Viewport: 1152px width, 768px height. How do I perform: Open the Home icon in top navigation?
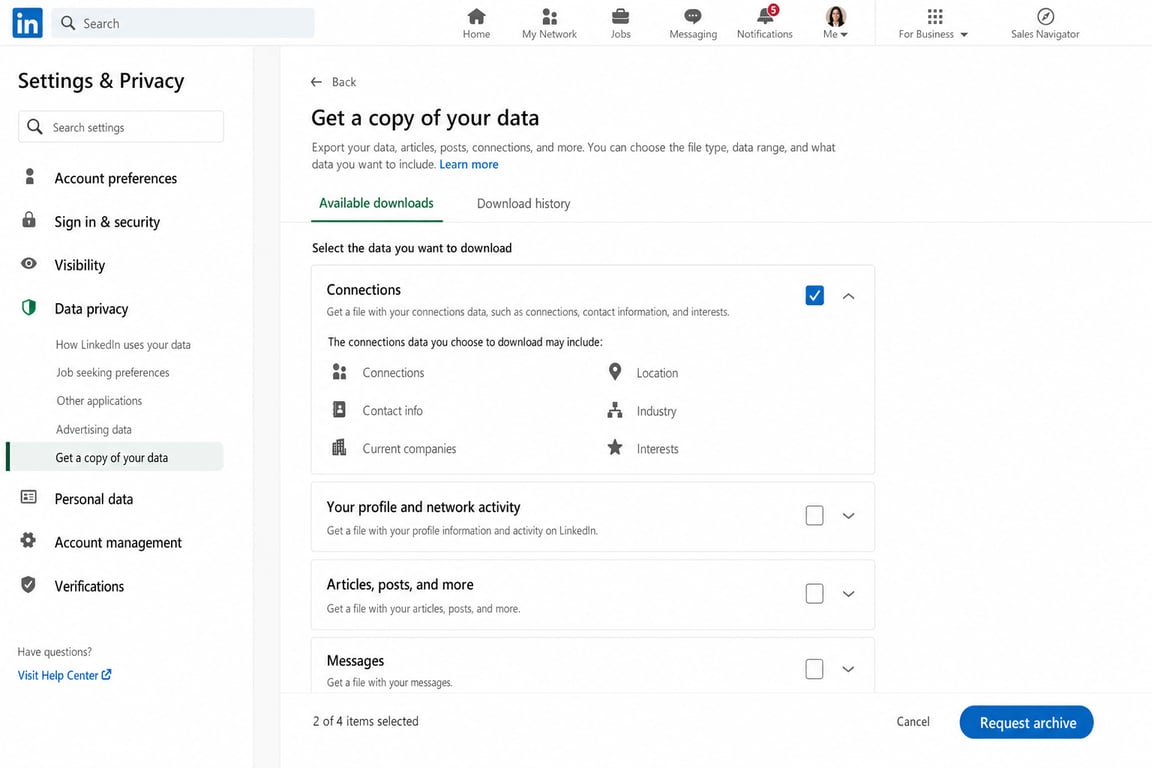(x=476, y=16)
